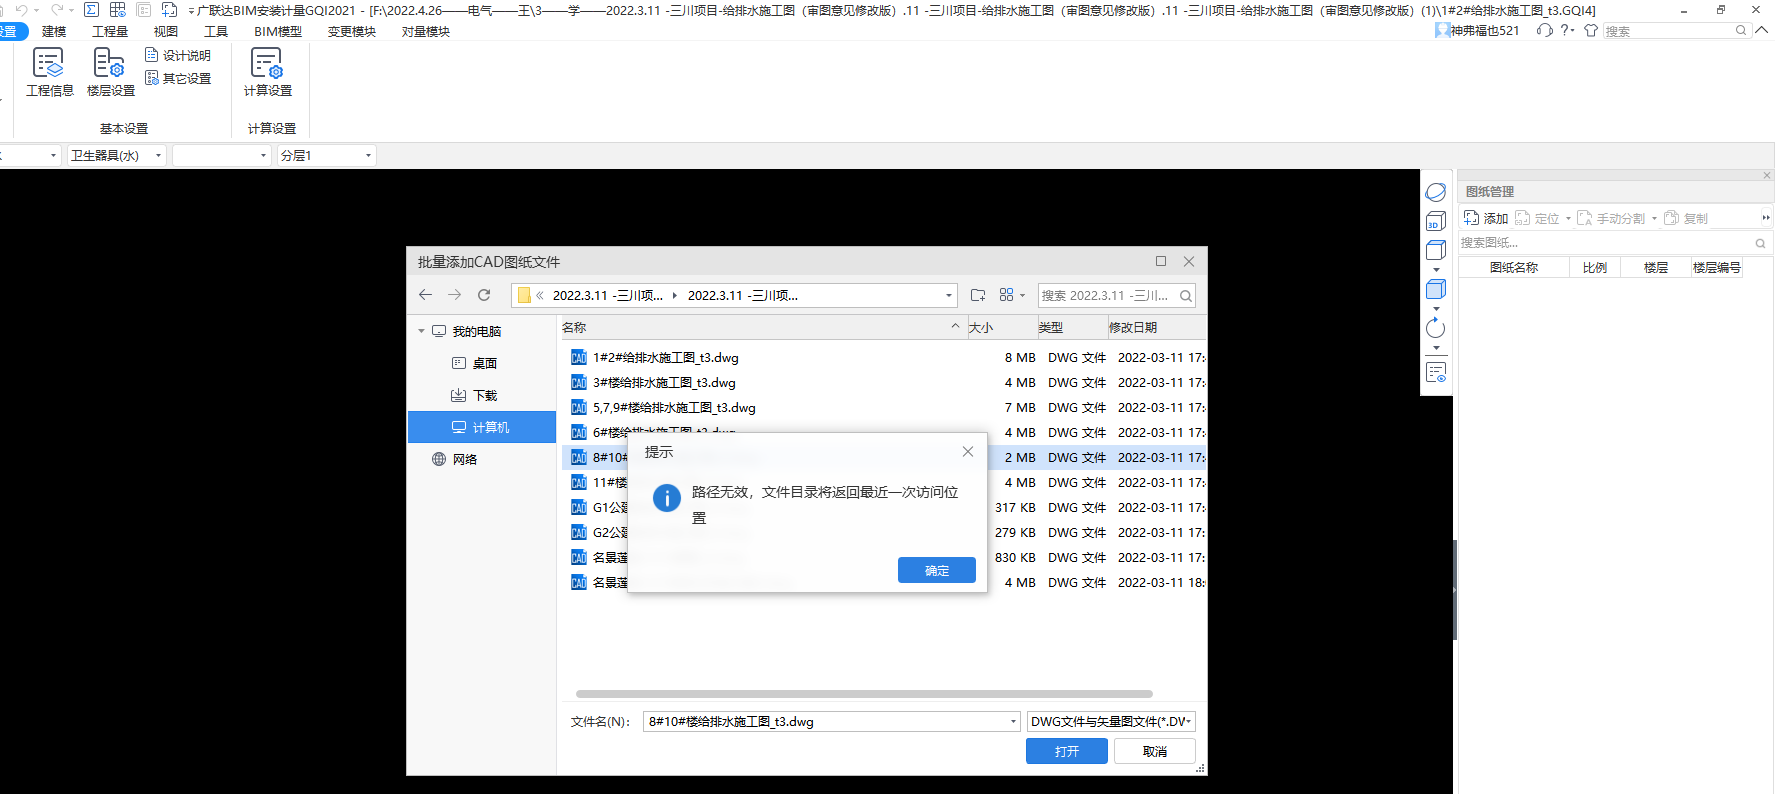The height and width of the screenshot is (794, 1775).
Task: Click the rotate view icon
Action: [1436, 328]
